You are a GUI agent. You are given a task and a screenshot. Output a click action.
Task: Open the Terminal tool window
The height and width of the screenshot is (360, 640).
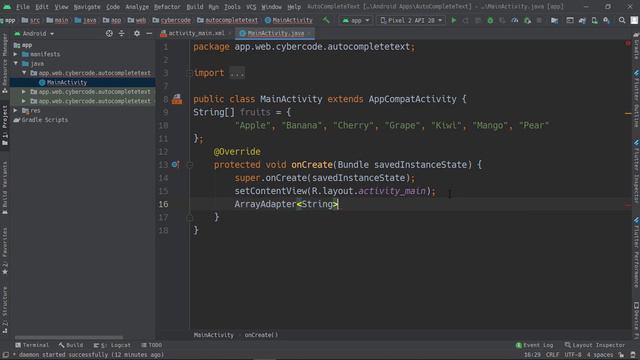32,345
